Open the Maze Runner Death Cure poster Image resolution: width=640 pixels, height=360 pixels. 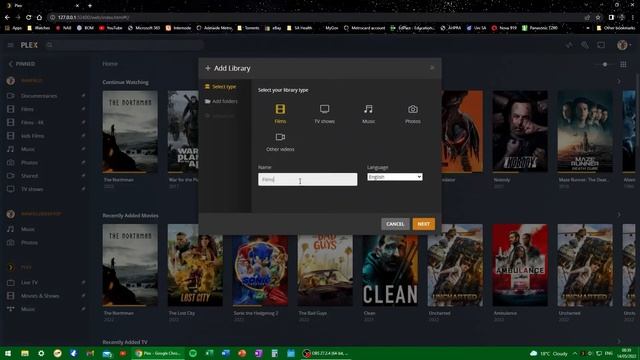click(585, 131)
